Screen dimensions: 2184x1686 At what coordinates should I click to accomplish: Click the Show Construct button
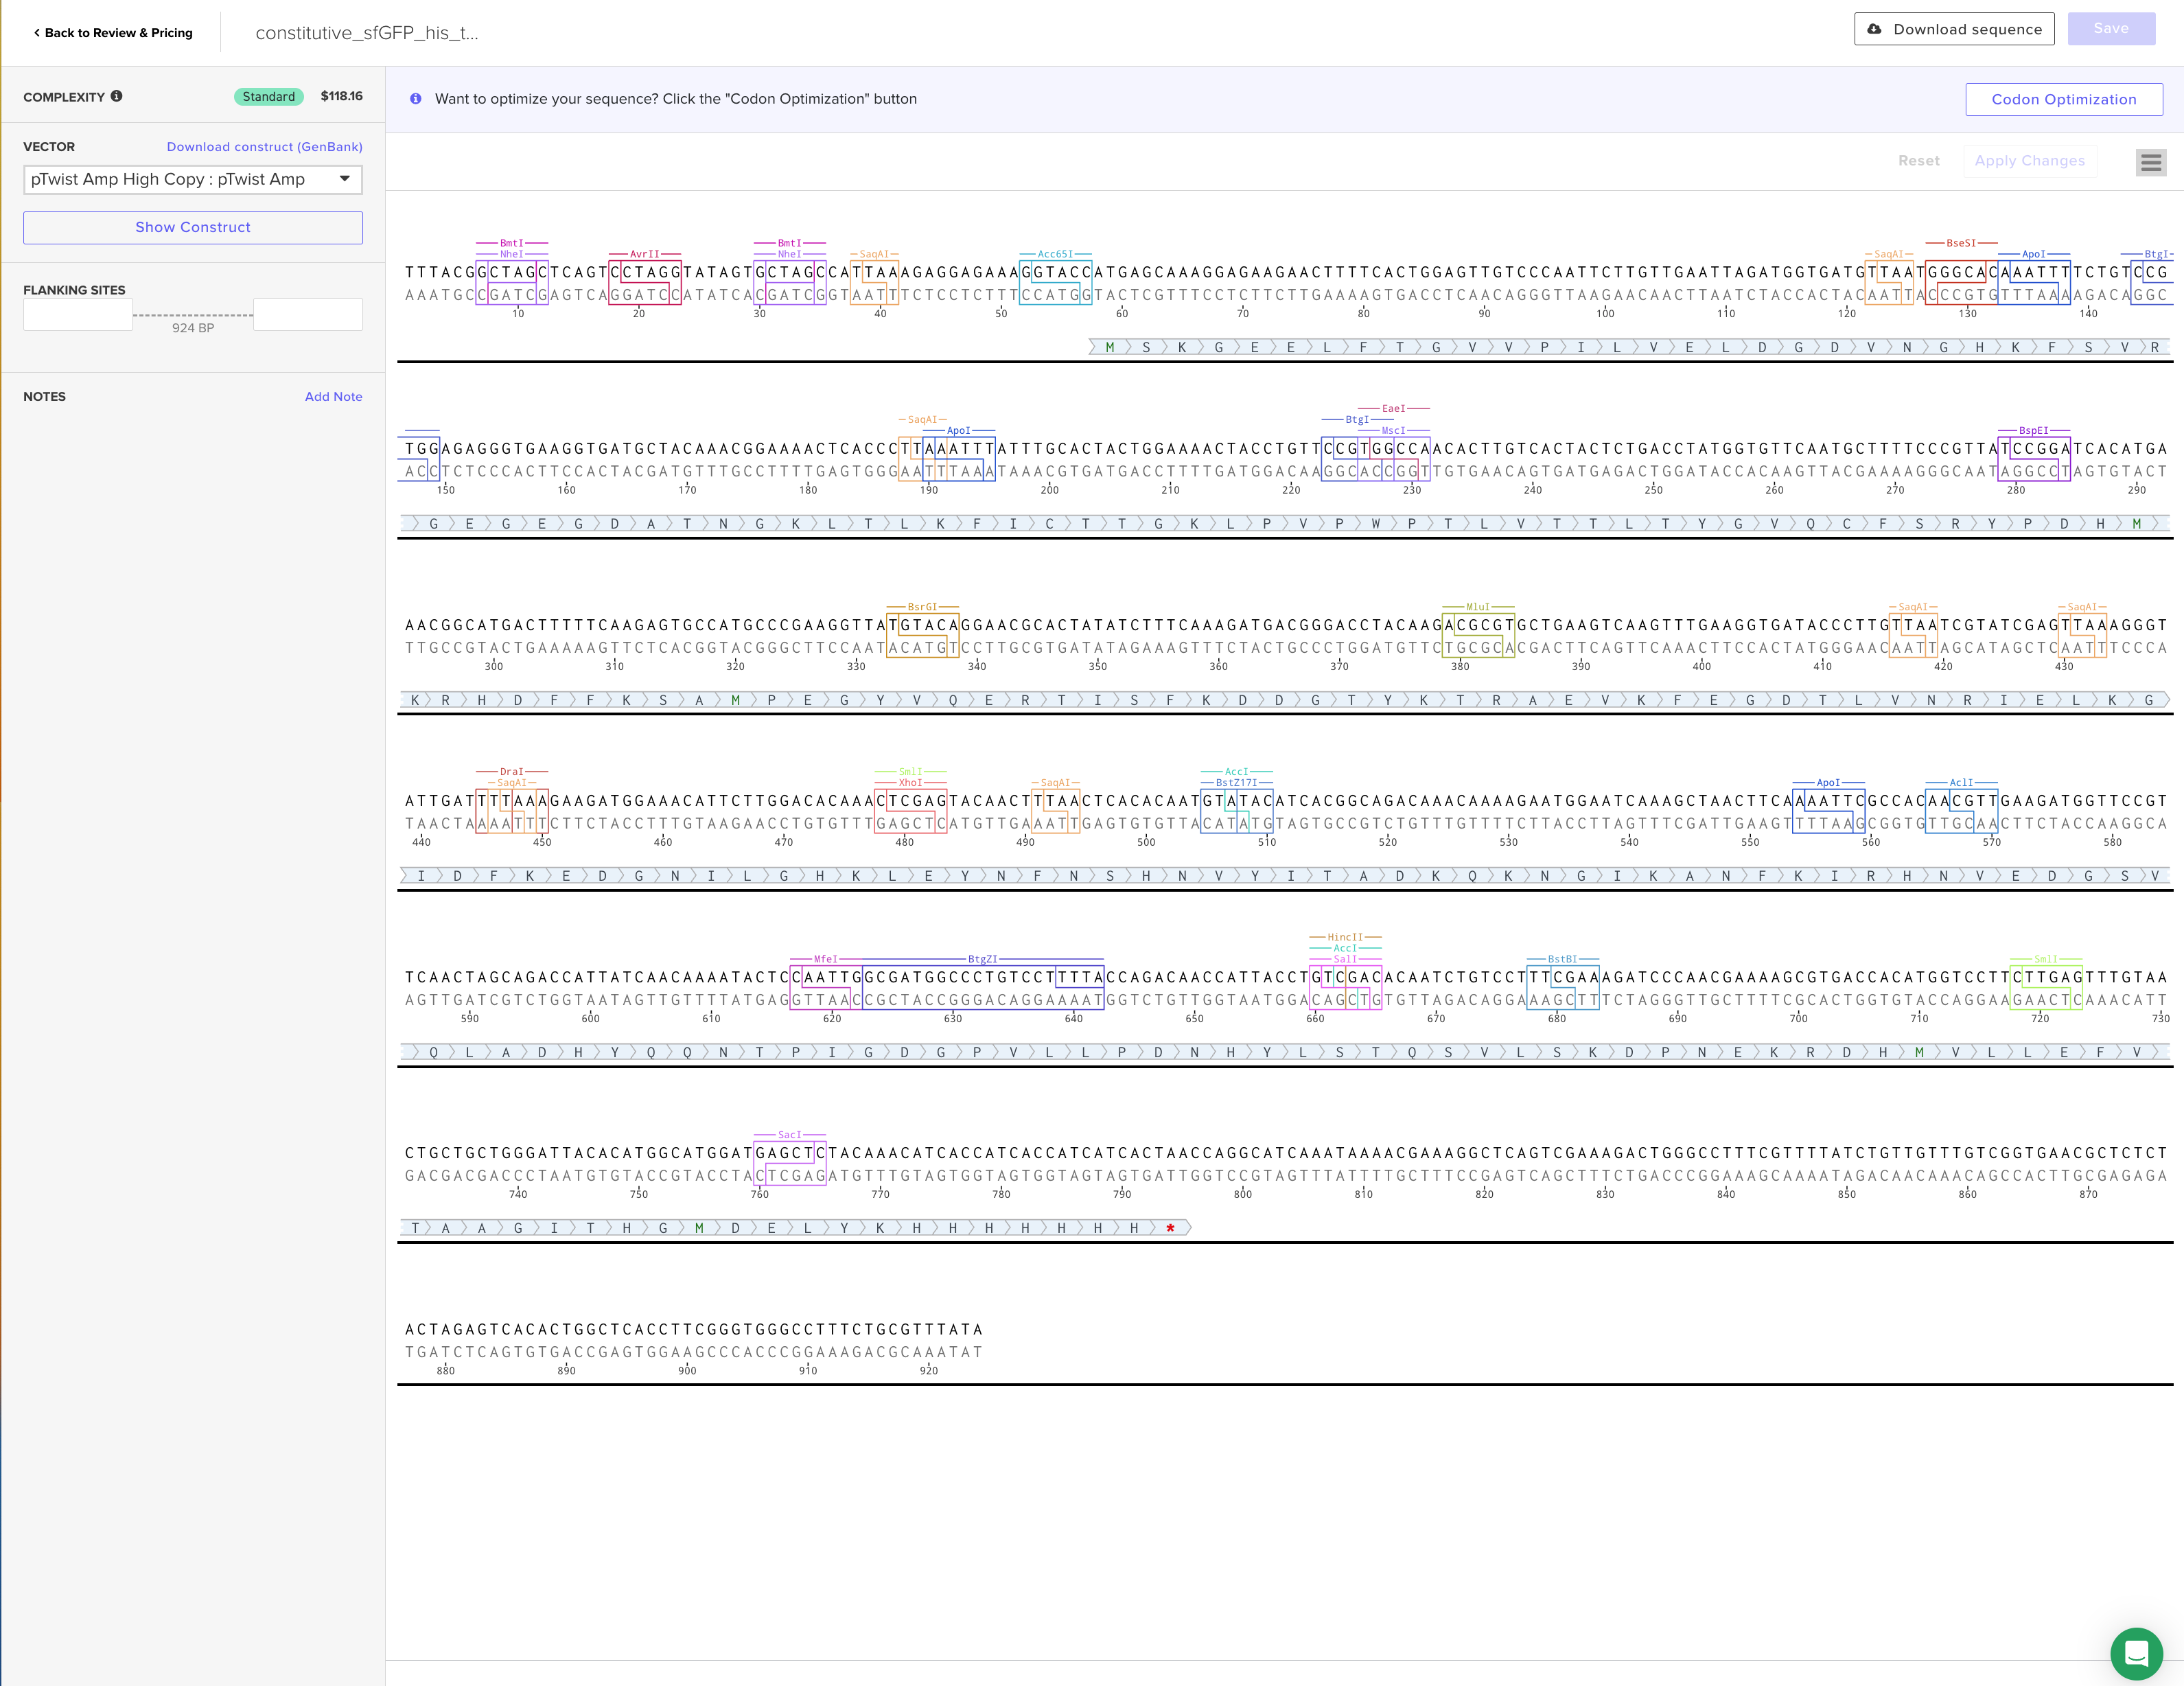point(193,227)
